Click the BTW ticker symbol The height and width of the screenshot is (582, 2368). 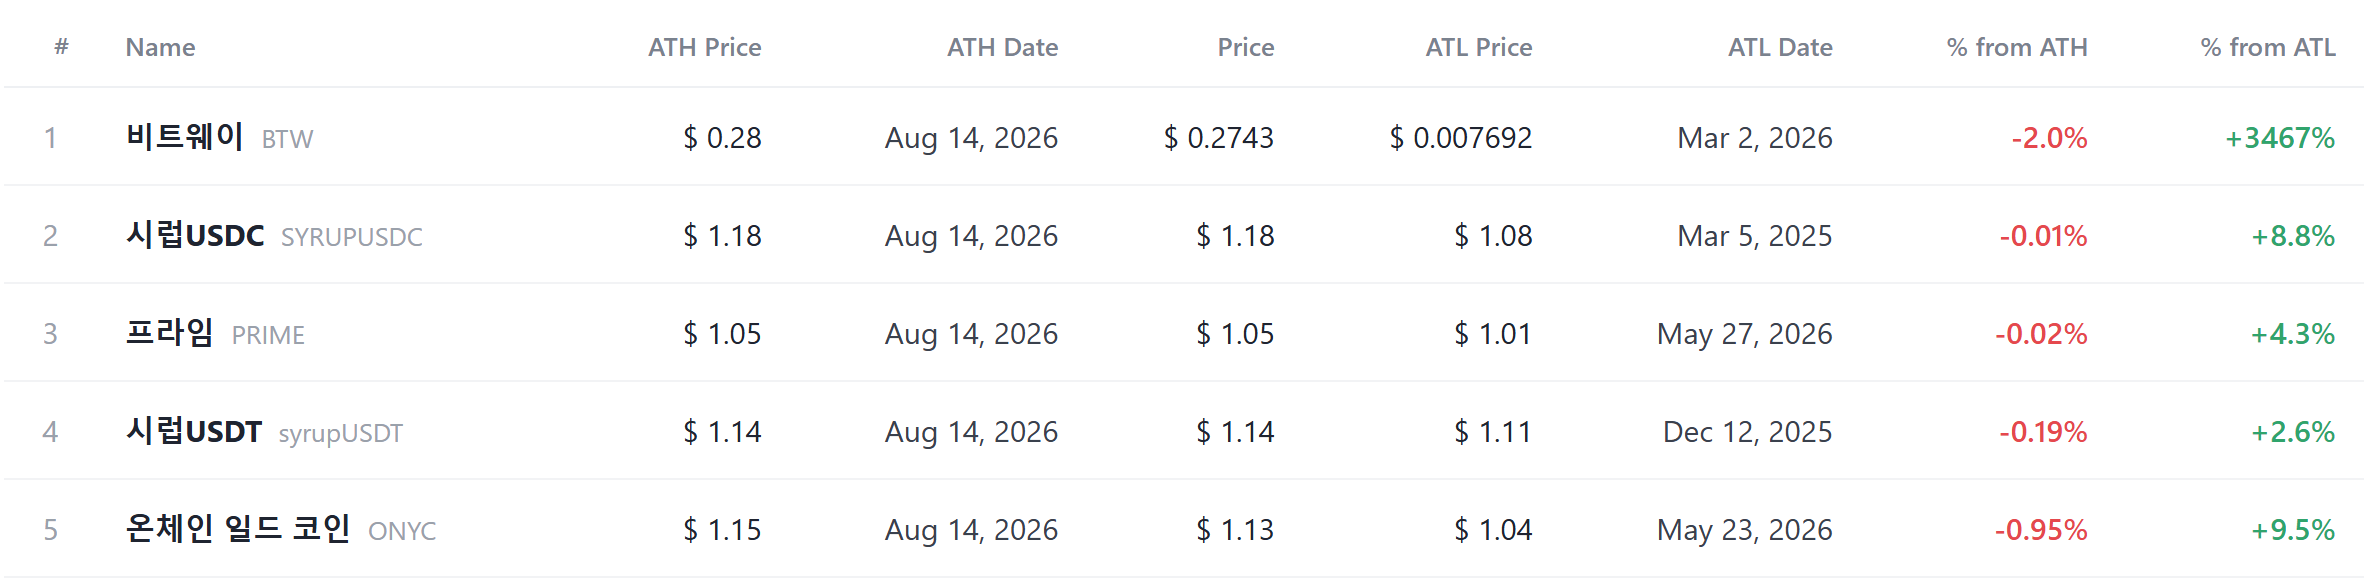[x=287, y=139]
